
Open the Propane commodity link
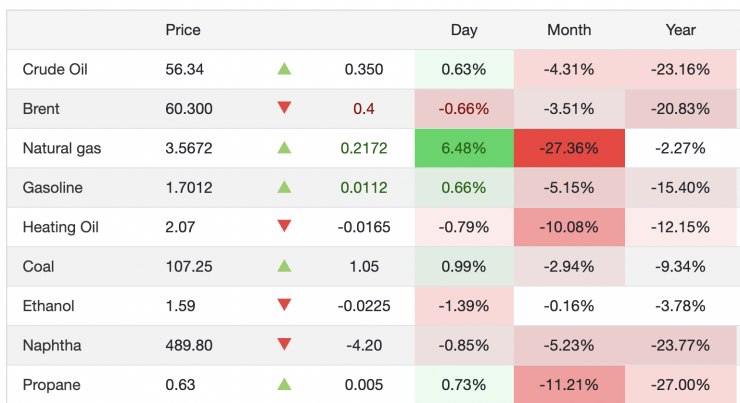(51, 385)
